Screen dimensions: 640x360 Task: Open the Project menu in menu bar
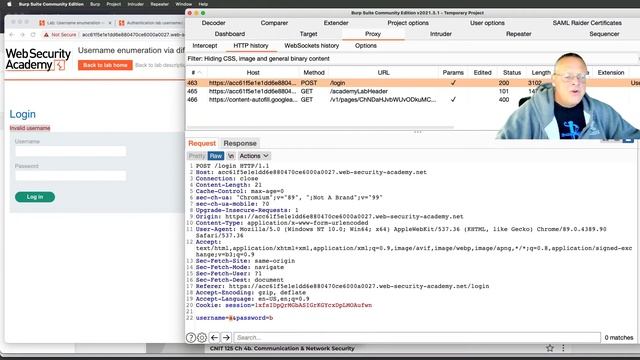[113, 4]
